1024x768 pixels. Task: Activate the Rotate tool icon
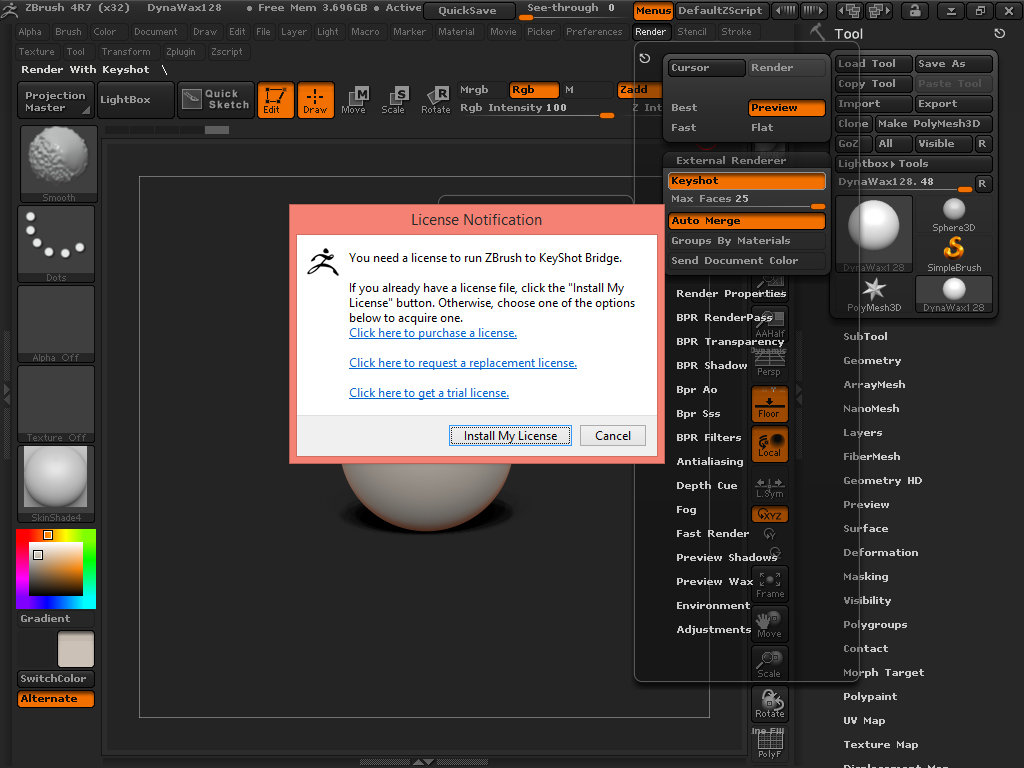pyautogui.click(x=435, y=101)
